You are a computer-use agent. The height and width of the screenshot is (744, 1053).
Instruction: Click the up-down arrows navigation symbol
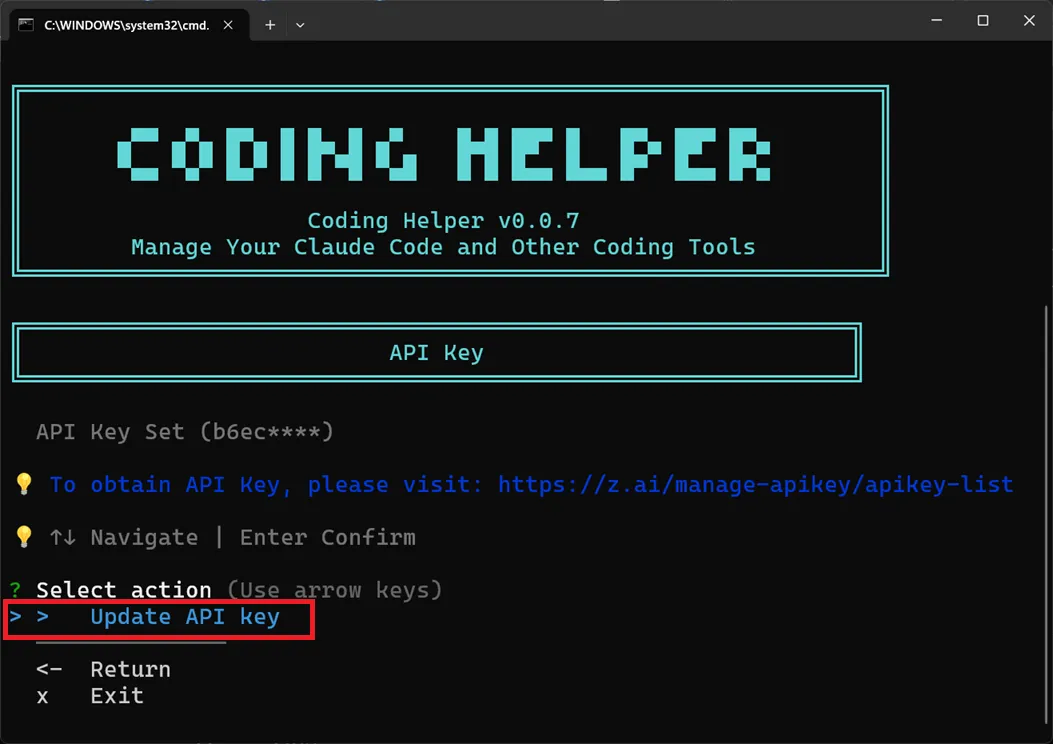[62, 537]
